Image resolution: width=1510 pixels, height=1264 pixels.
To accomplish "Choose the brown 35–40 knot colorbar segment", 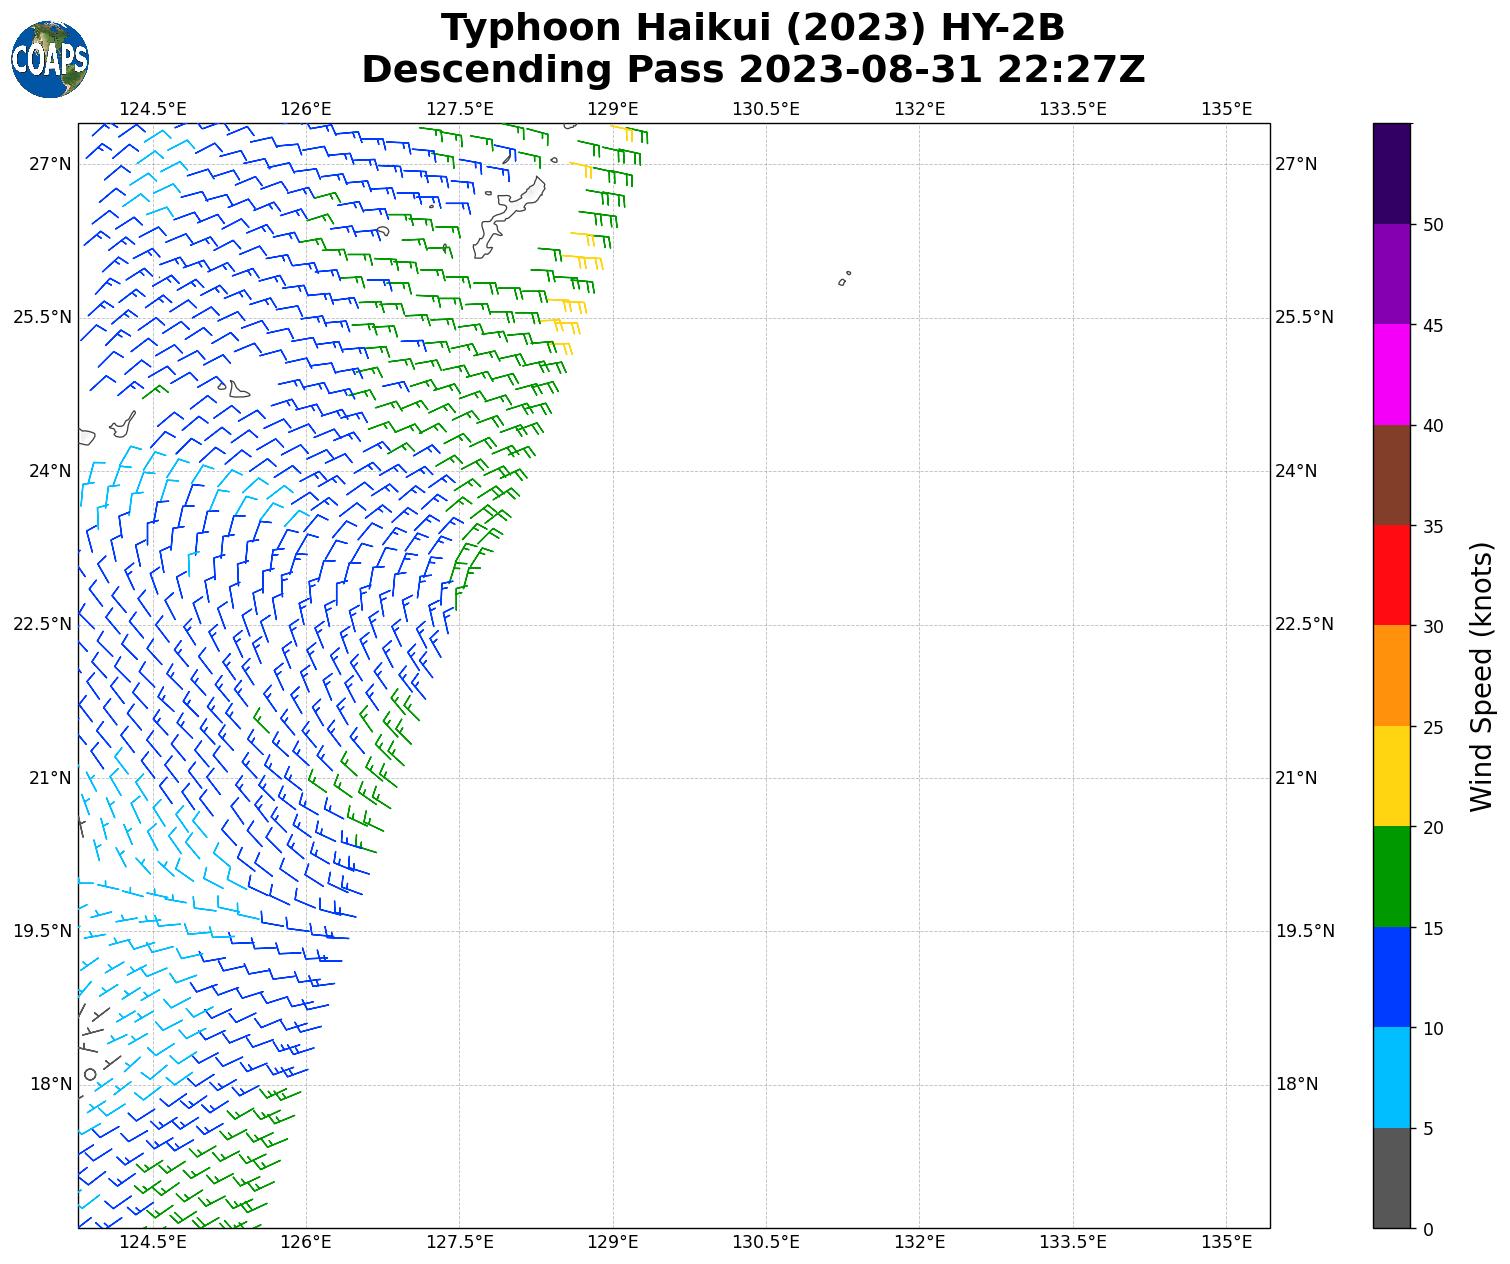I will click(1391, 475).
